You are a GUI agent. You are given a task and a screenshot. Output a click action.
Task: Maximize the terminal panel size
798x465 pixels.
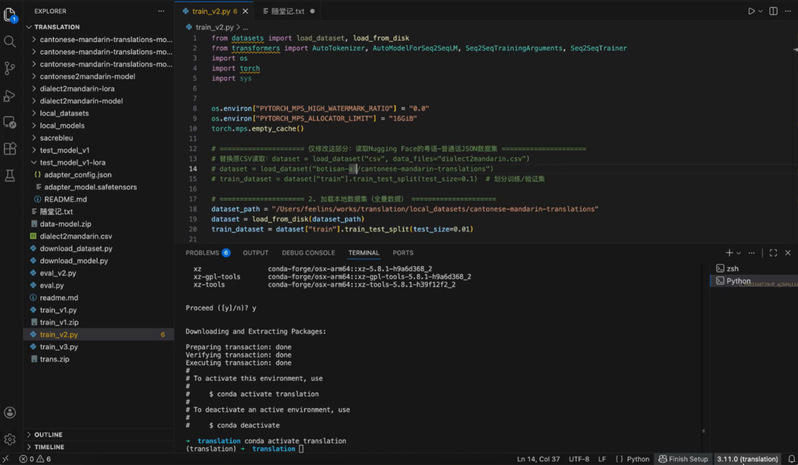(773, 253)
